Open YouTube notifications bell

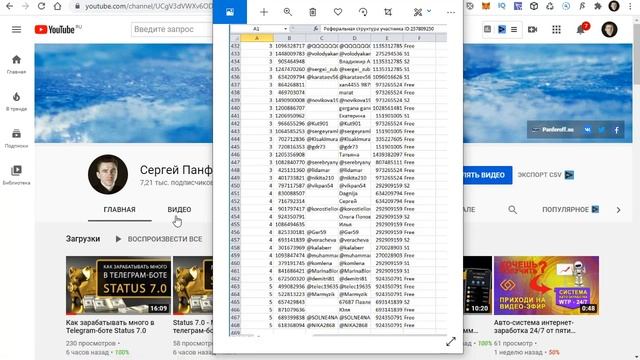click(x=581, y=29)
